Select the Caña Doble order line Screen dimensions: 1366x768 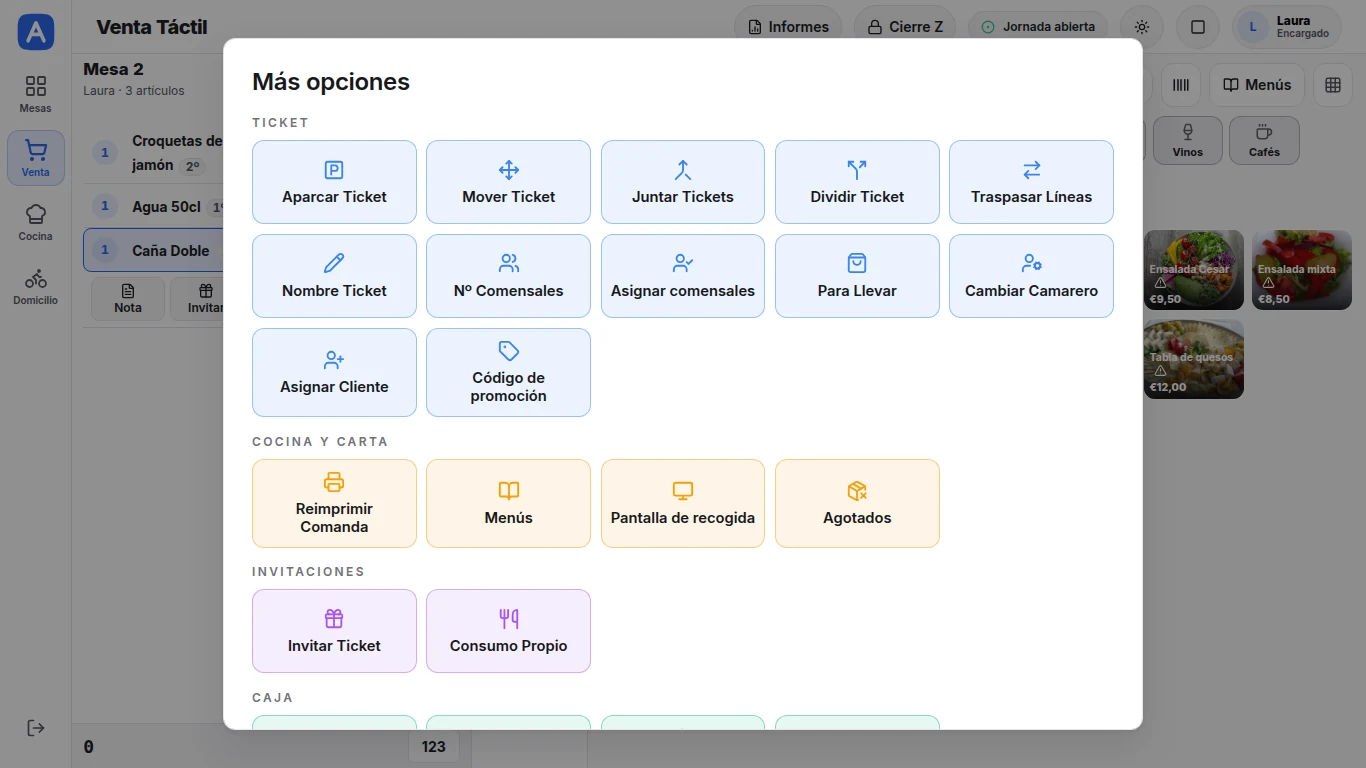(x=154, y=250)
